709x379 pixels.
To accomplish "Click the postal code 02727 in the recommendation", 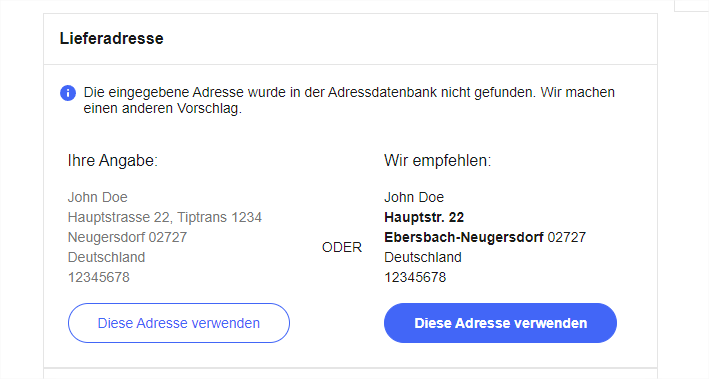I will (x=567, y=237).
